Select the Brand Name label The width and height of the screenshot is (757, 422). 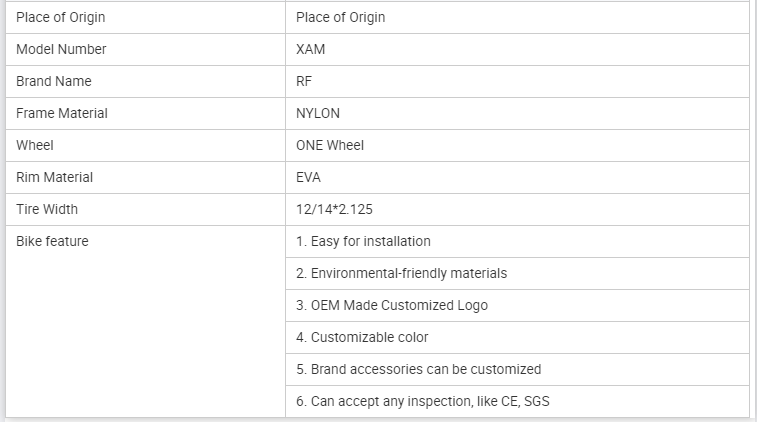coord(53,81)
